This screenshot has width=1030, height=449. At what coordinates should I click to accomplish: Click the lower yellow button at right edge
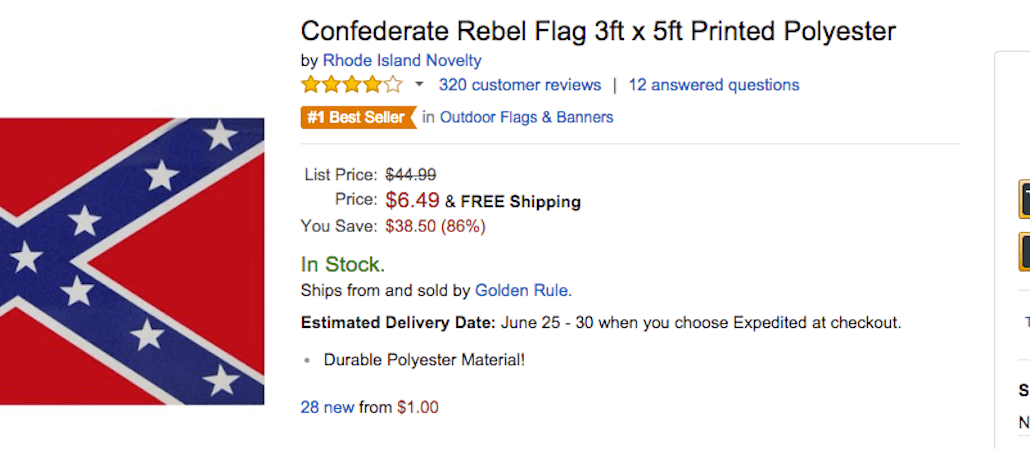(1023, 251)
